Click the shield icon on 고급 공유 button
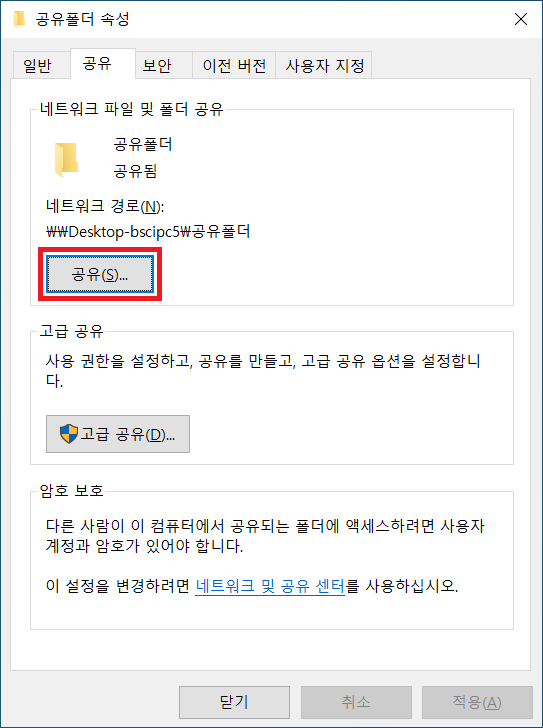The image size is (543, 728). pyautogui.click(x=69, y=434)
